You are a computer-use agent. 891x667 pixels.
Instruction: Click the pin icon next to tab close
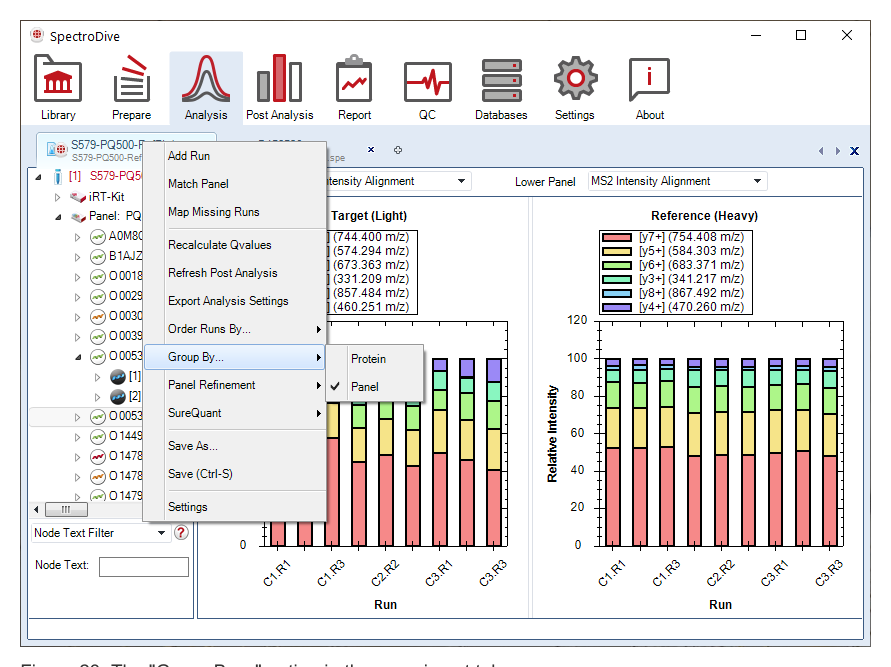click(398, 150)
